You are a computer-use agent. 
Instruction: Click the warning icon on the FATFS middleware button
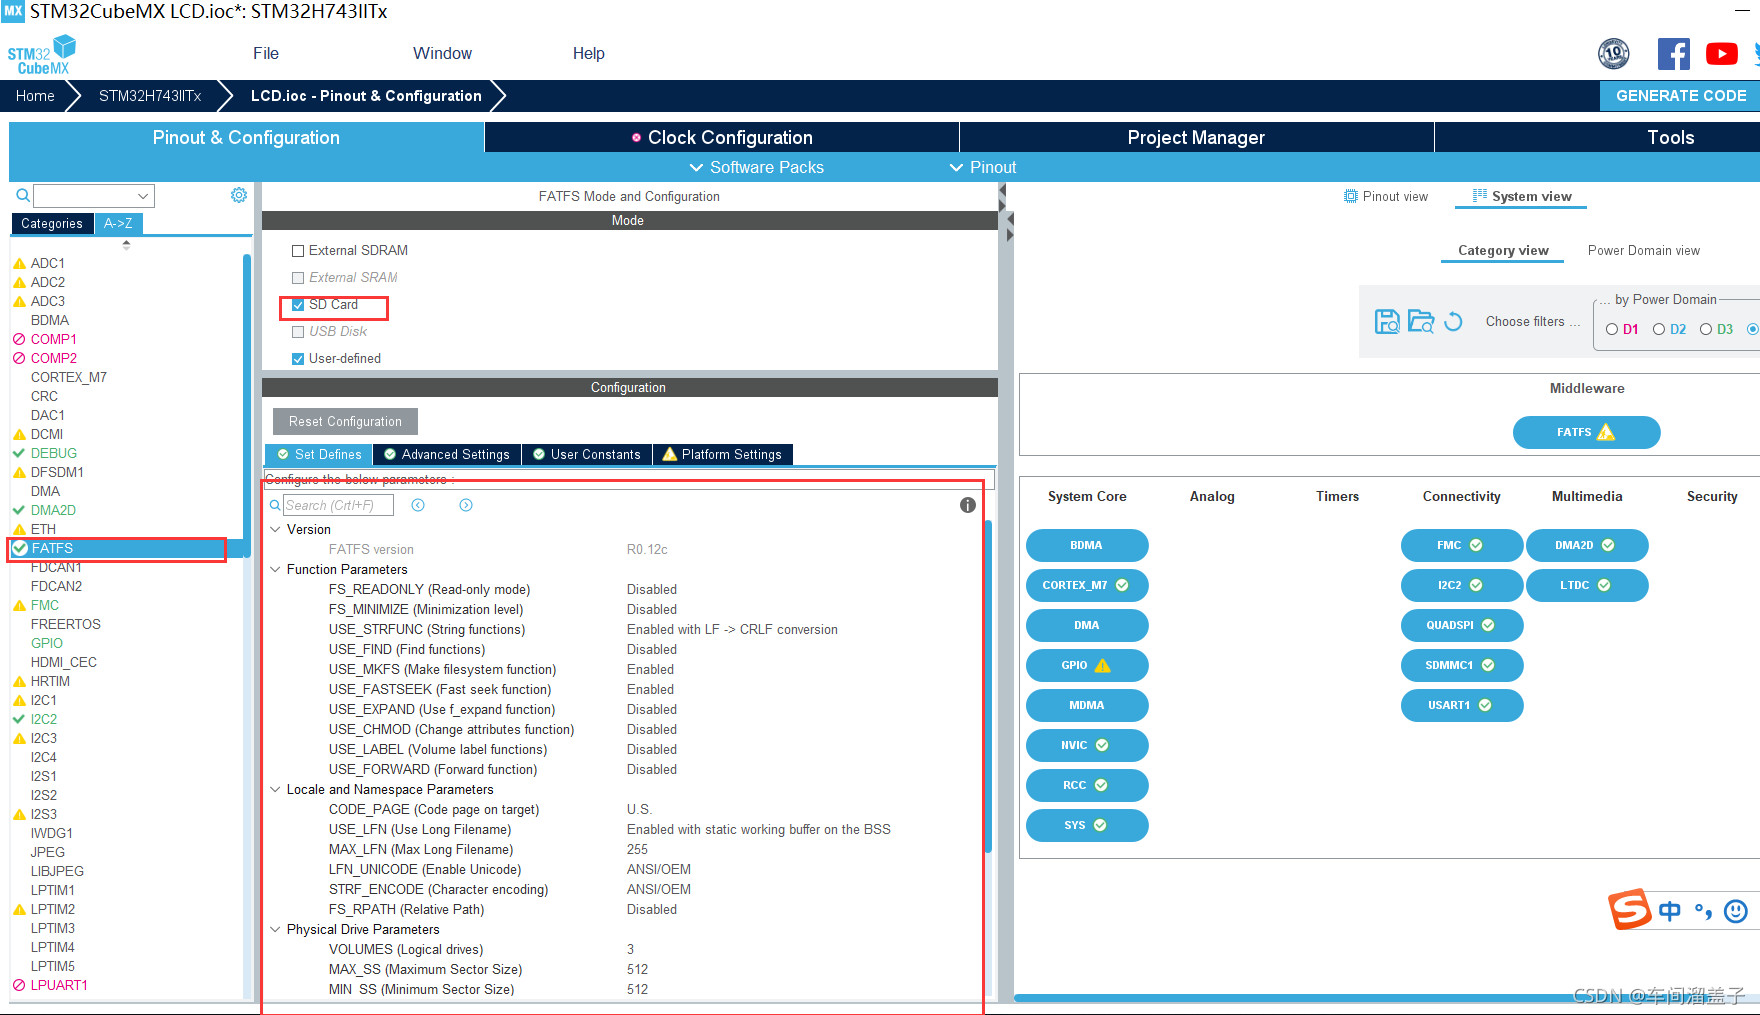(x=1606, y=432)
